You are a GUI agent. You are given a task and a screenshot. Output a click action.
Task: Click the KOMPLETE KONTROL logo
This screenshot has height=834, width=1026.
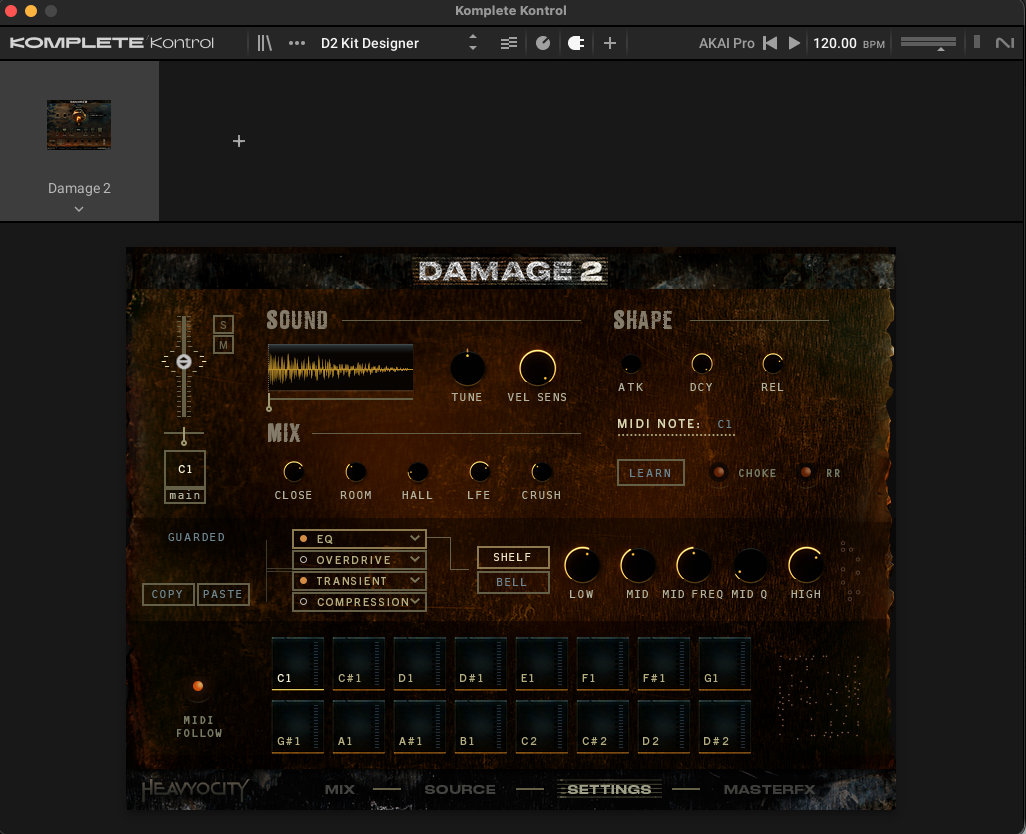(110, 43)
